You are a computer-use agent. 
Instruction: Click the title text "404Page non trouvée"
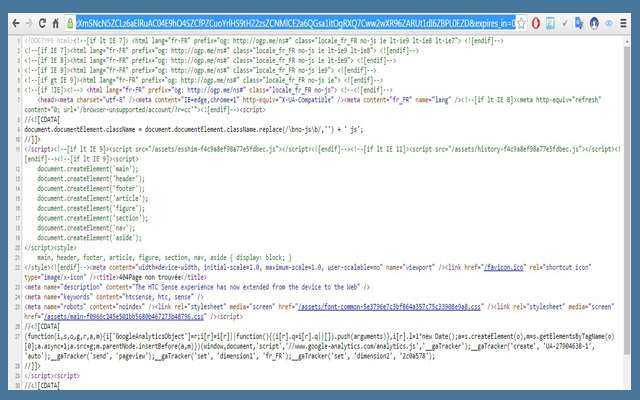[152, 277]
